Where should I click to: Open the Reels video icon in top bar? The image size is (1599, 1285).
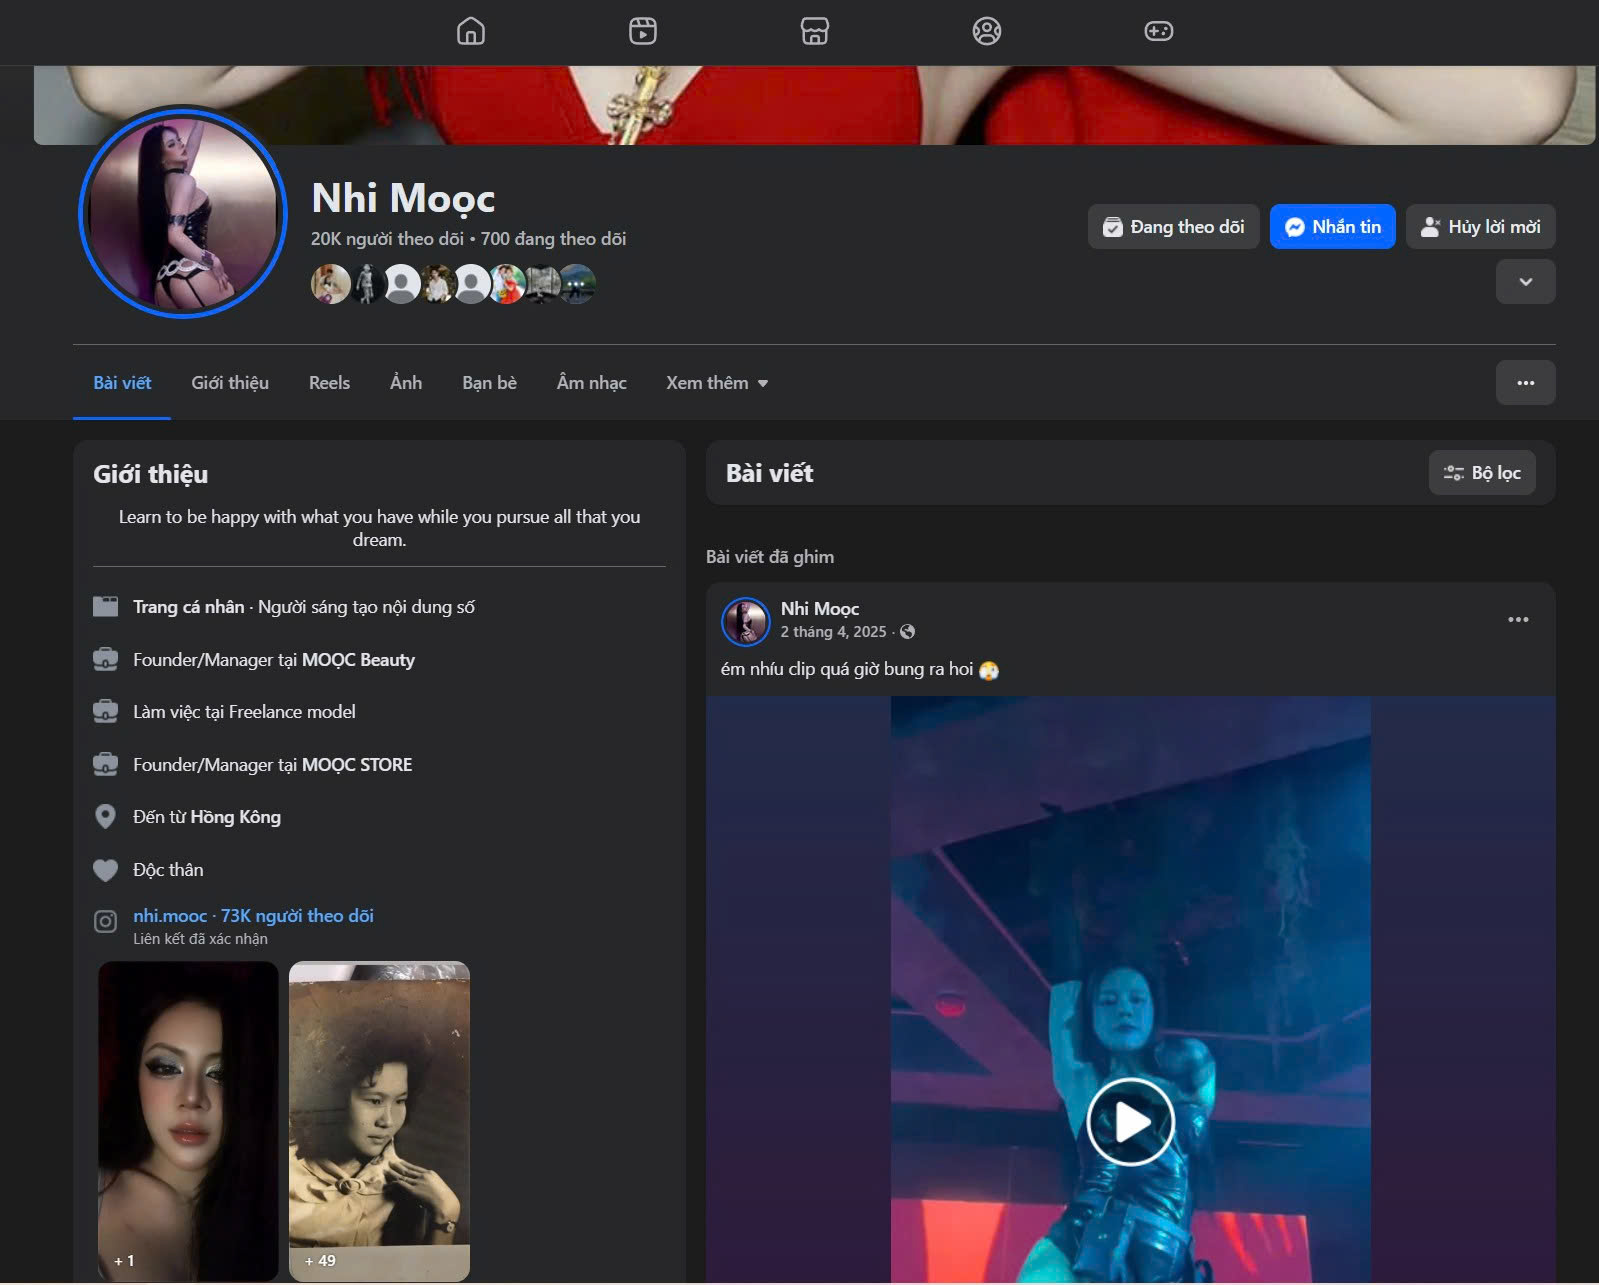pos(642,32)
